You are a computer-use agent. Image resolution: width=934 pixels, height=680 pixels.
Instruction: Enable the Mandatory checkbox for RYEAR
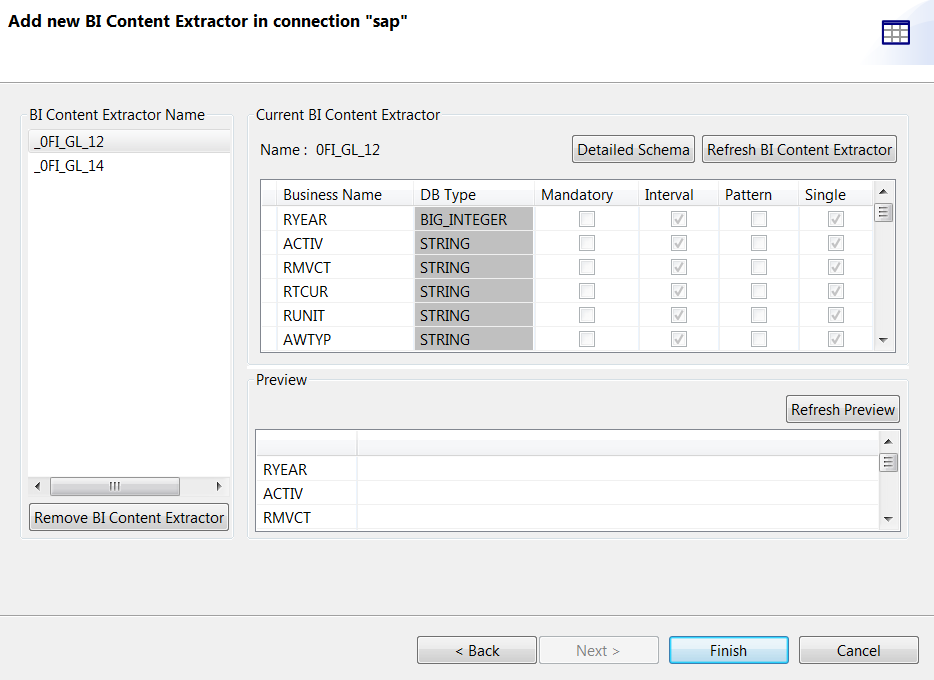[586, 219]
